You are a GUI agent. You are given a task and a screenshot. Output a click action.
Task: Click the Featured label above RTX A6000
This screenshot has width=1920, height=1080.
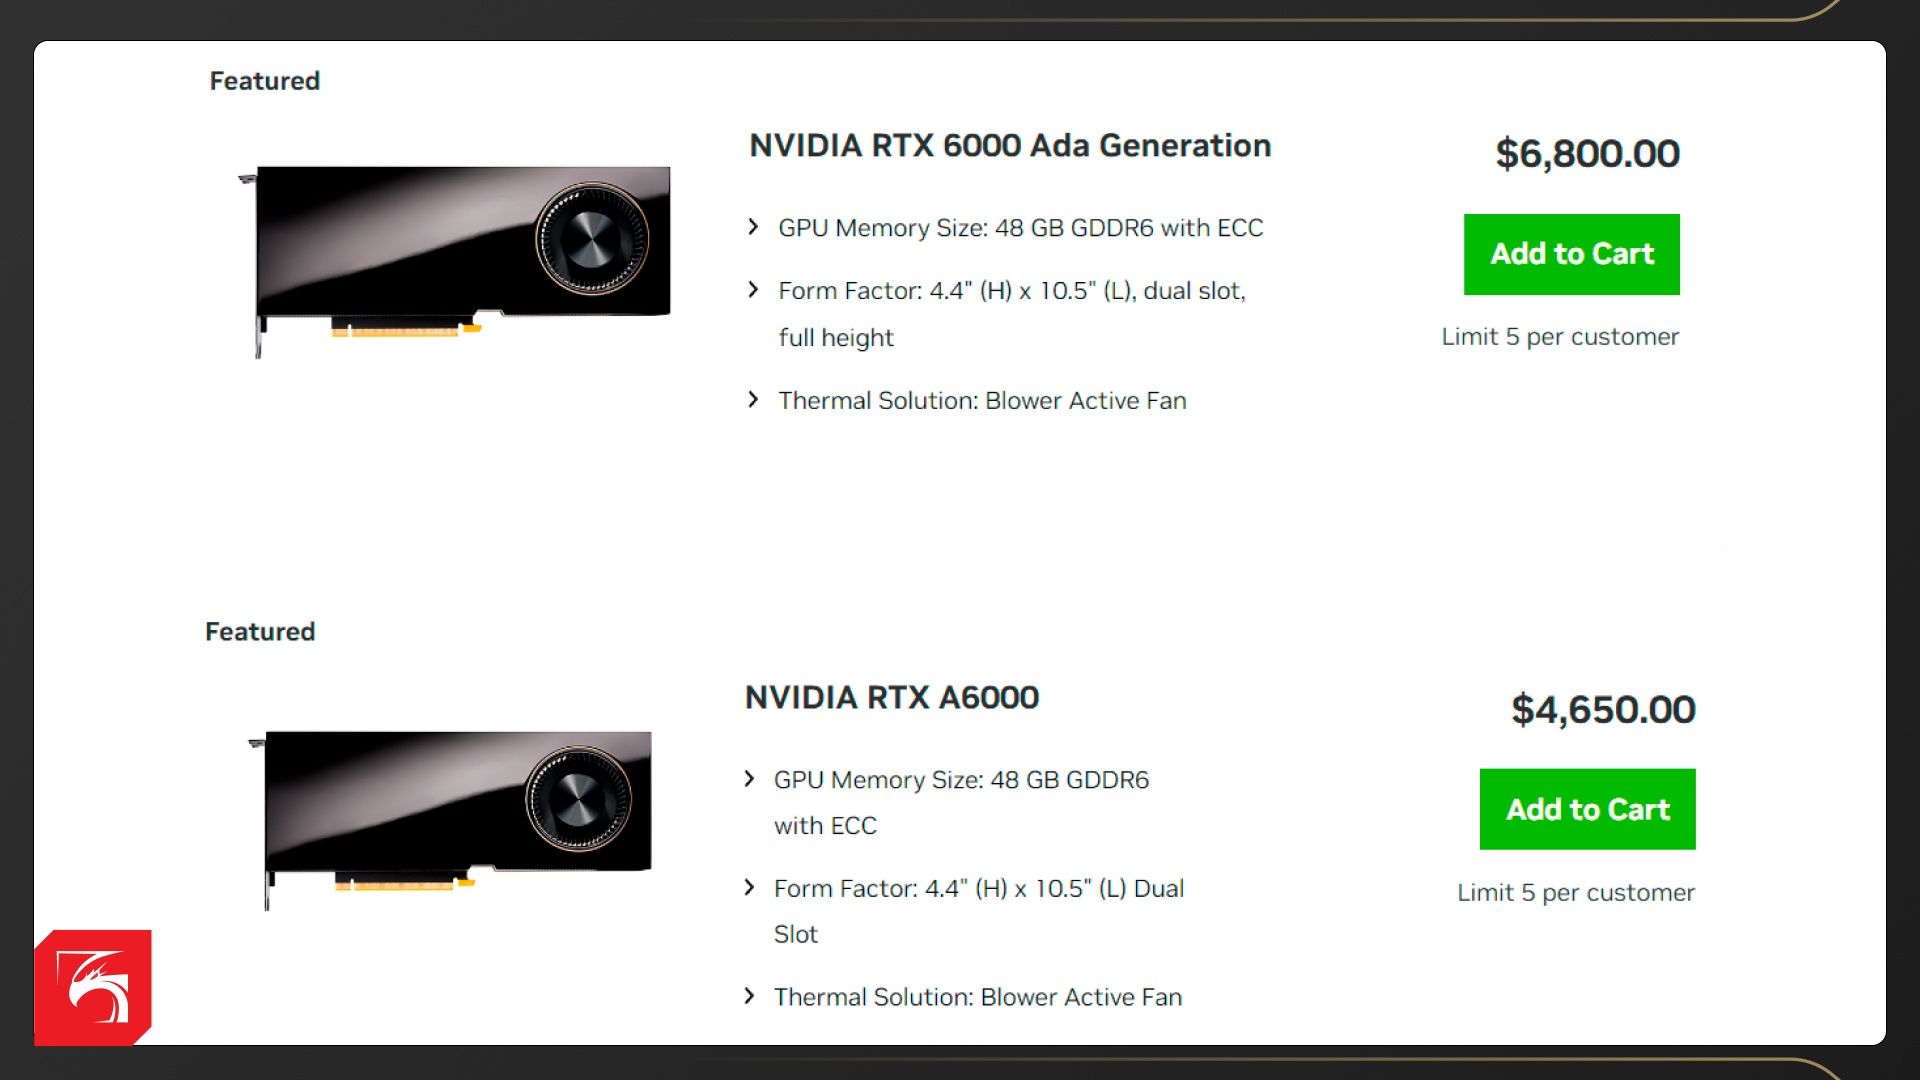(x=260, y=632)
